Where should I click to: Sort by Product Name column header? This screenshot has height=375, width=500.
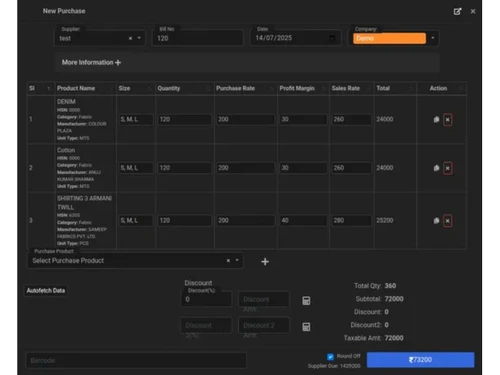coord(85,88)
